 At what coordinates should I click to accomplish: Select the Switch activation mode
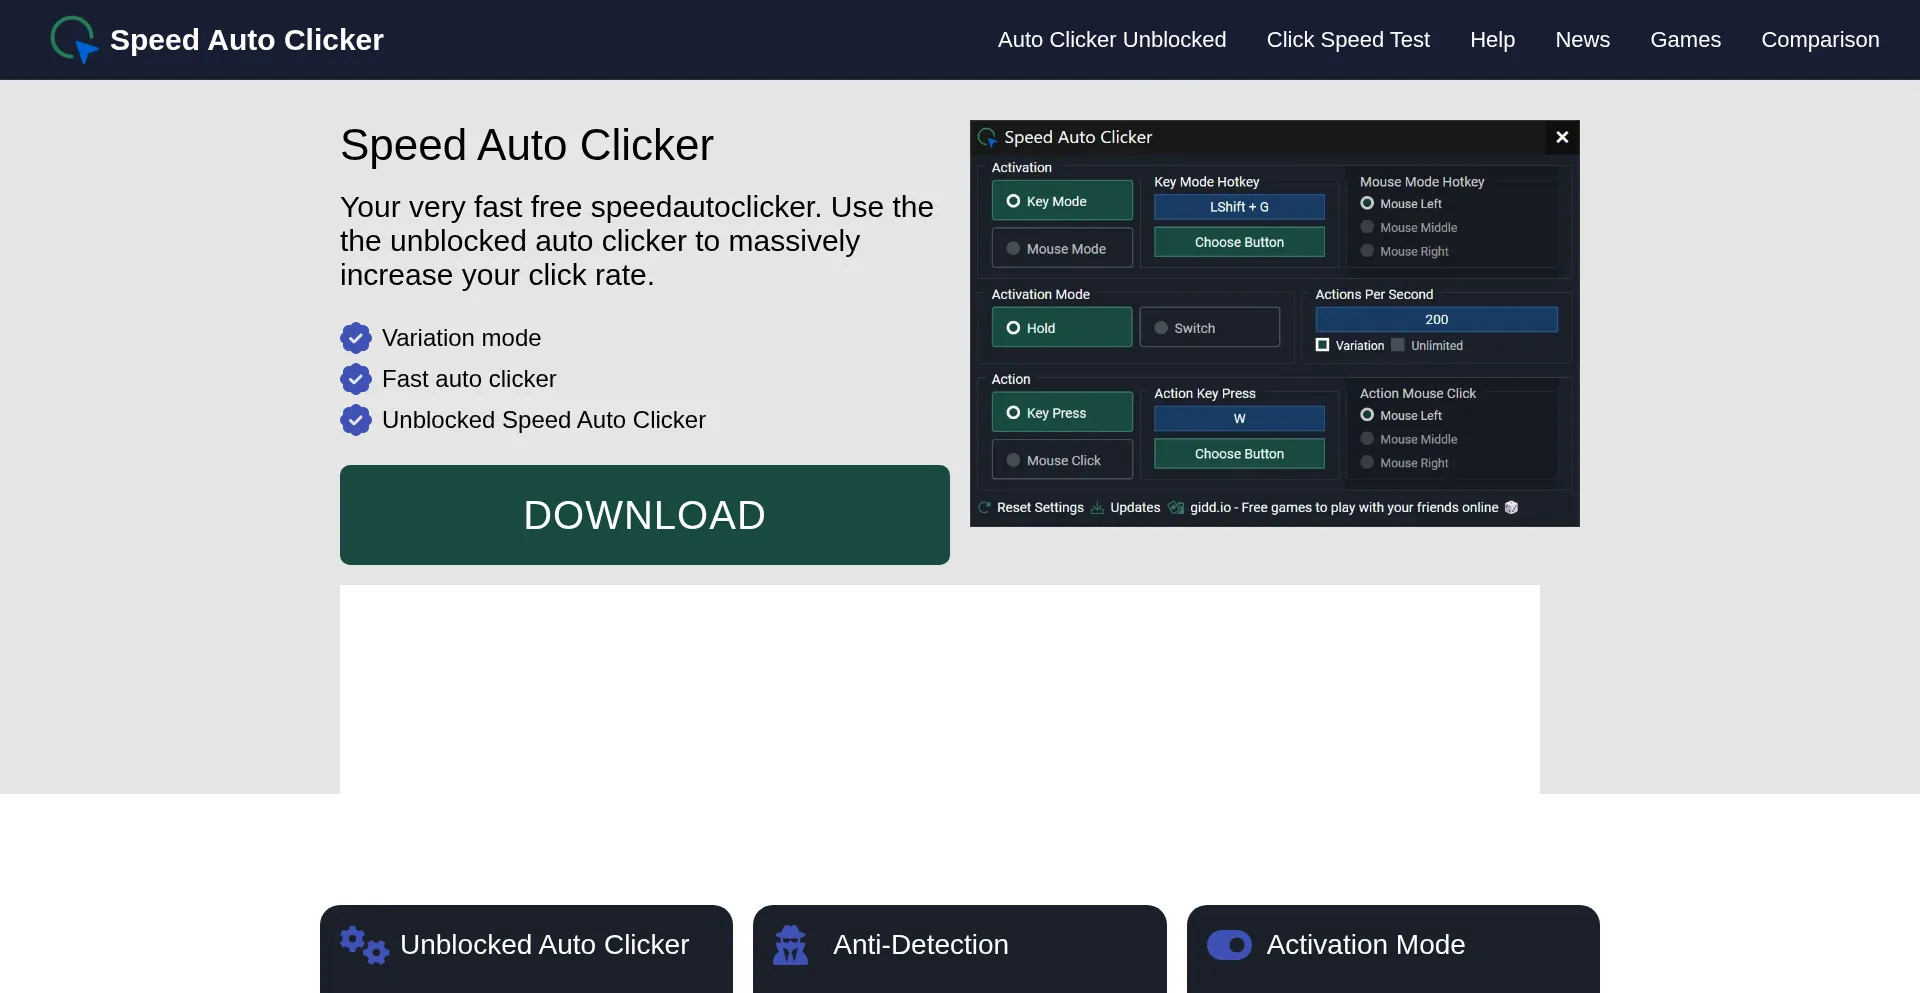coord(1209,328)
